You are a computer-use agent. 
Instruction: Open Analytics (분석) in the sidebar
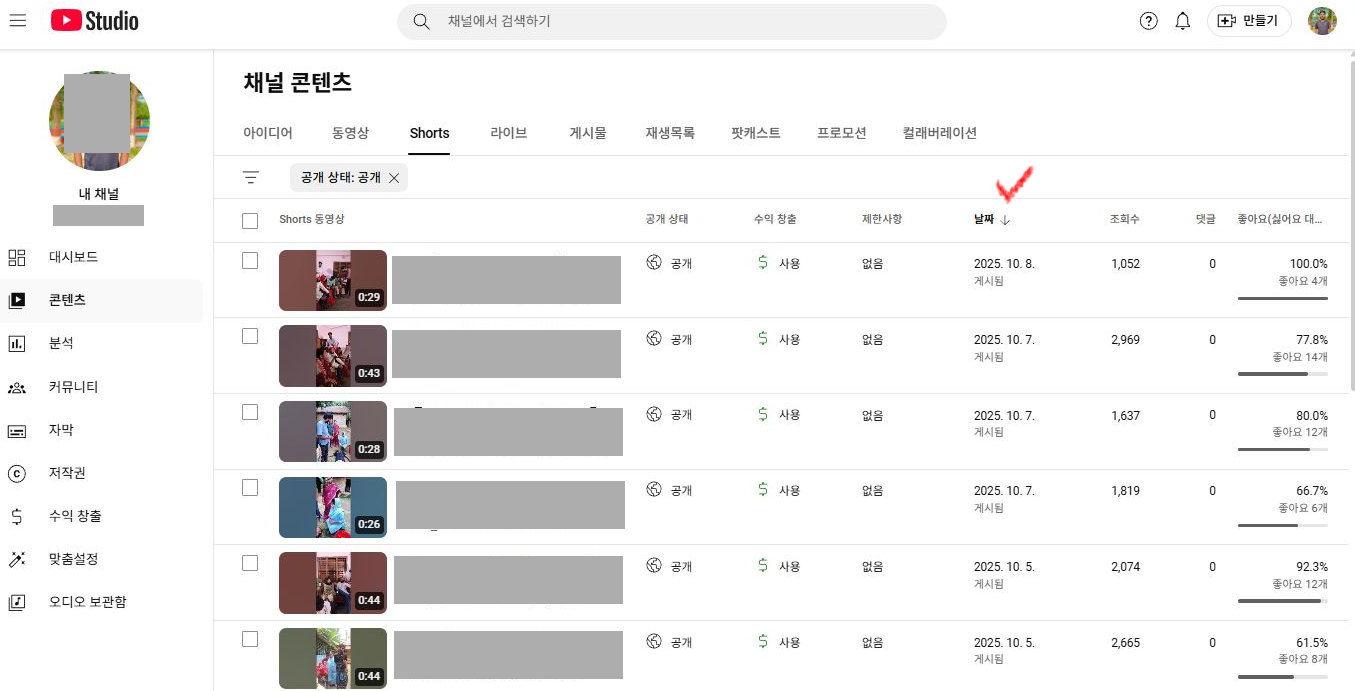point(61,343)
